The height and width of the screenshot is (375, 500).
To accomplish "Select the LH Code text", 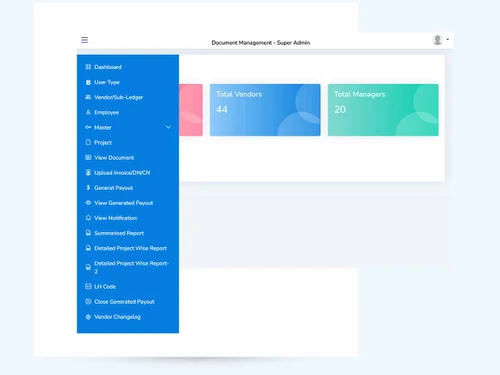I will 105,286.
